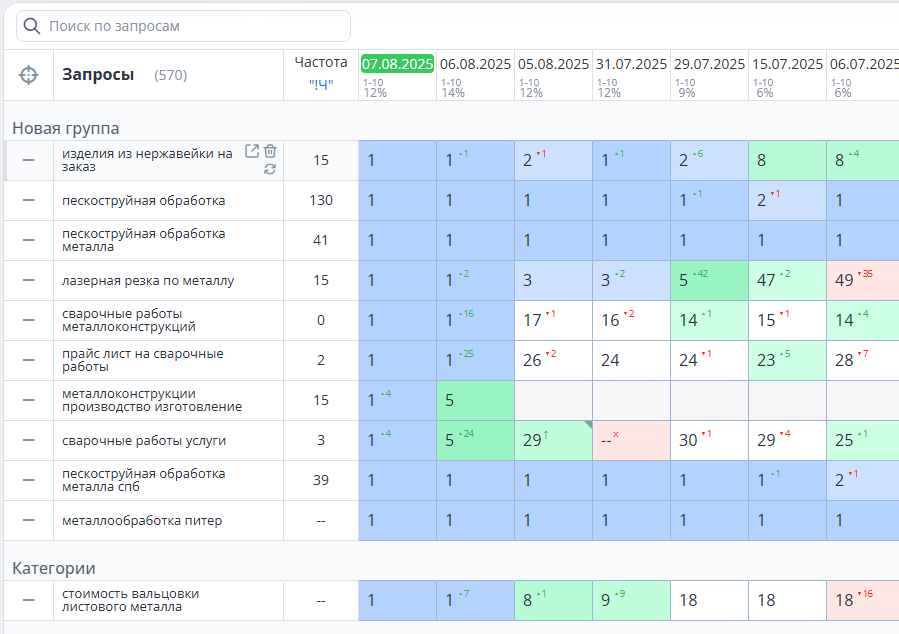
Task: Click the pink '--' cell for 'сварочные работы услуги'
Action: point(631,440)
